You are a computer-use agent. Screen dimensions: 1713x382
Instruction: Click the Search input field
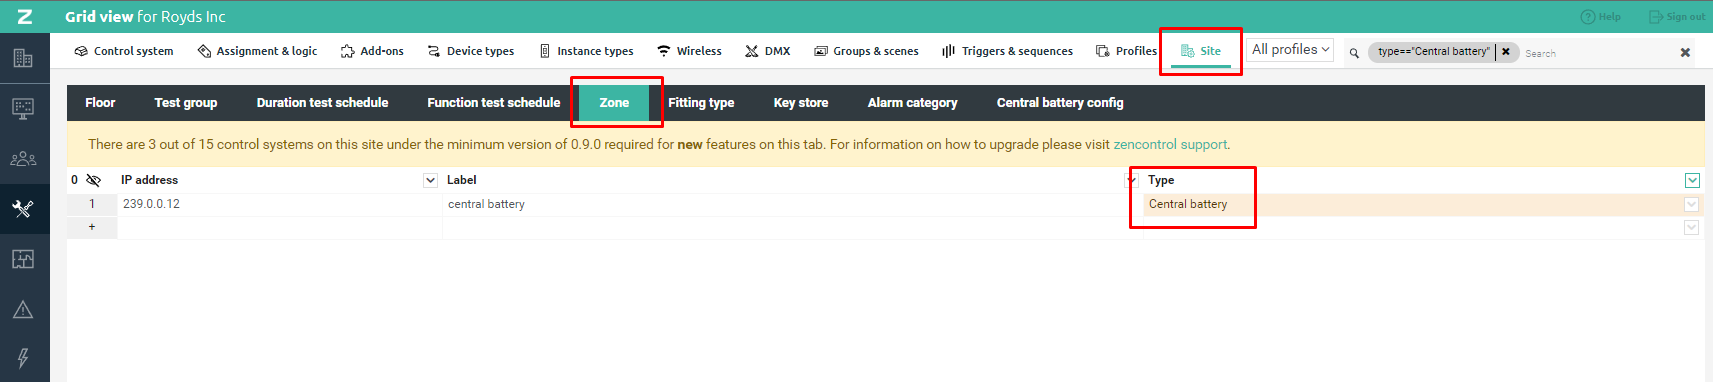point(1597,53)
